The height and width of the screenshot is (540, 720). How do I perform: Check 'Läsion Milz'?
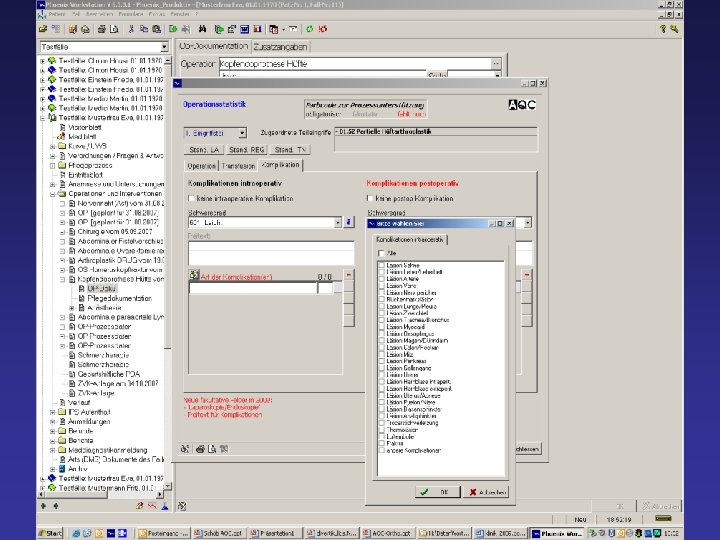381,354
